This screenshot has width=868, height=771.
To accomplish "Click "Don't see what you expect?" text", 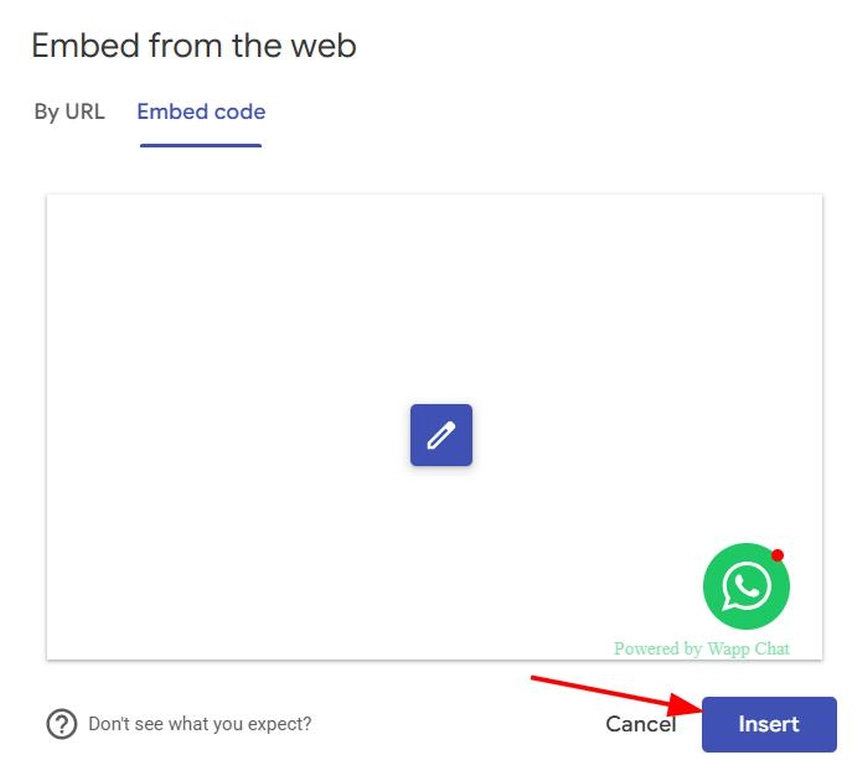I will point(199,724).
